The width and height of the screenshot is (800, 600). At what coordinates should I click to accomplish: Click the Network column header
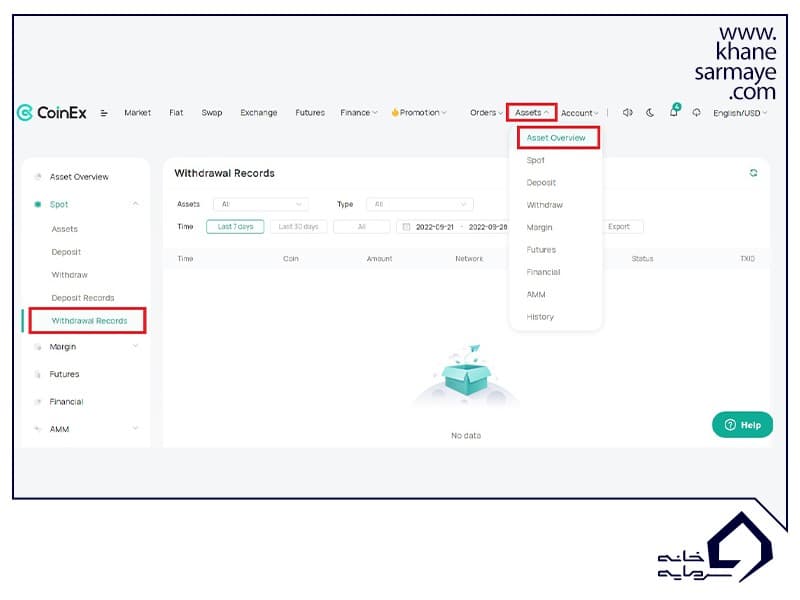click(x=469, y=259)
